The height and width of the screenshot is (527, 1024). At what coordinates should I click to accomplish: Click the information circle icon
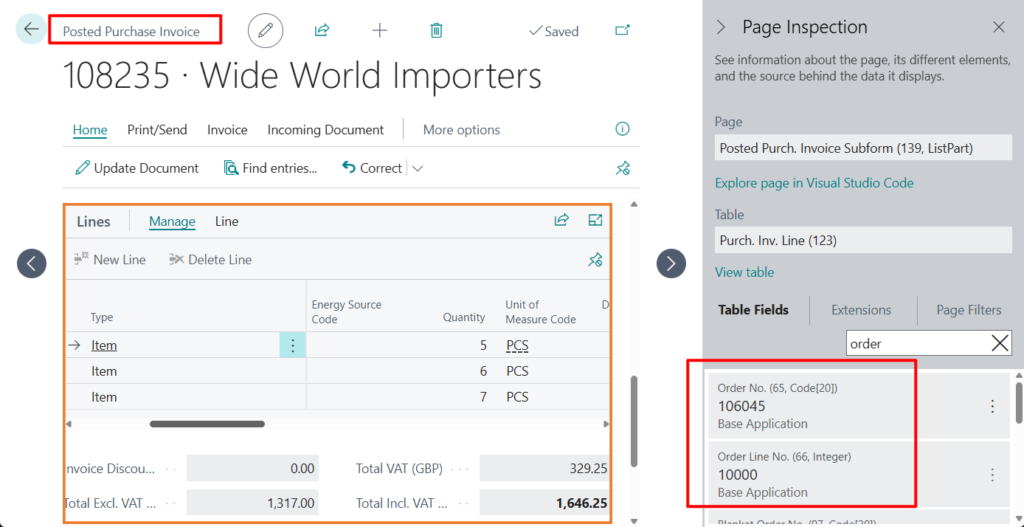[622, 129]
